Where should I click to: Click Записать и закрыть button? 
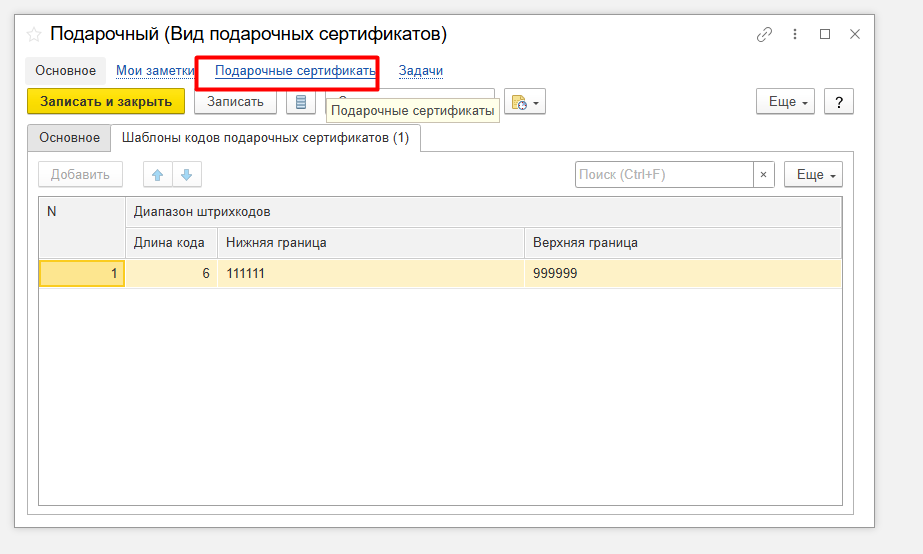pos(105,102)
